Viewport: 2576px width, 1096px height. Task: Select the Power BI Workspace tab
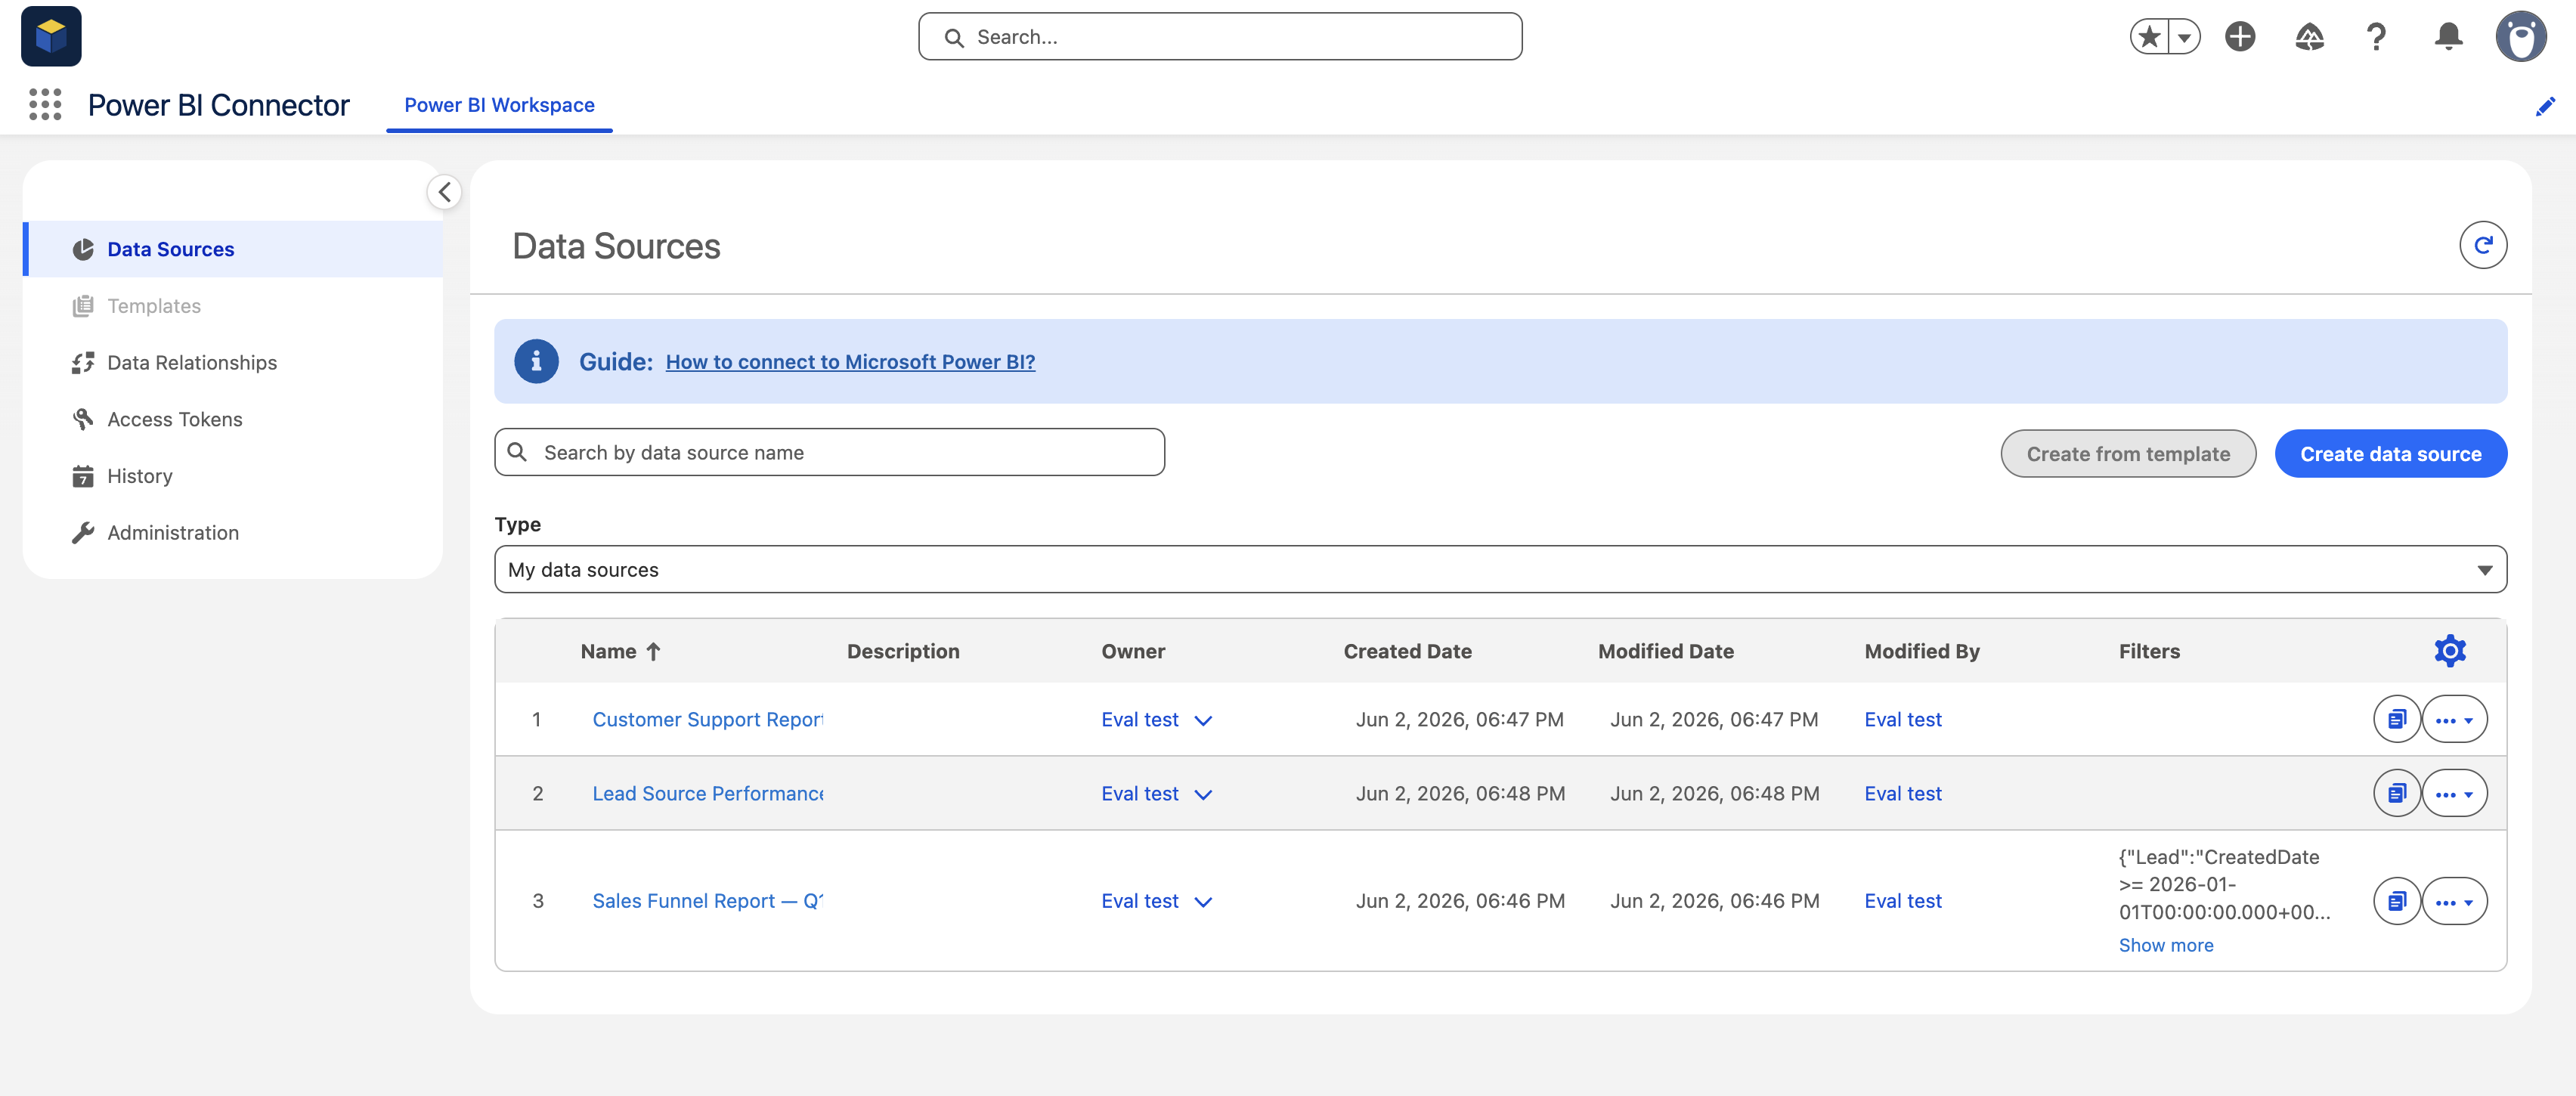[499, 105]
